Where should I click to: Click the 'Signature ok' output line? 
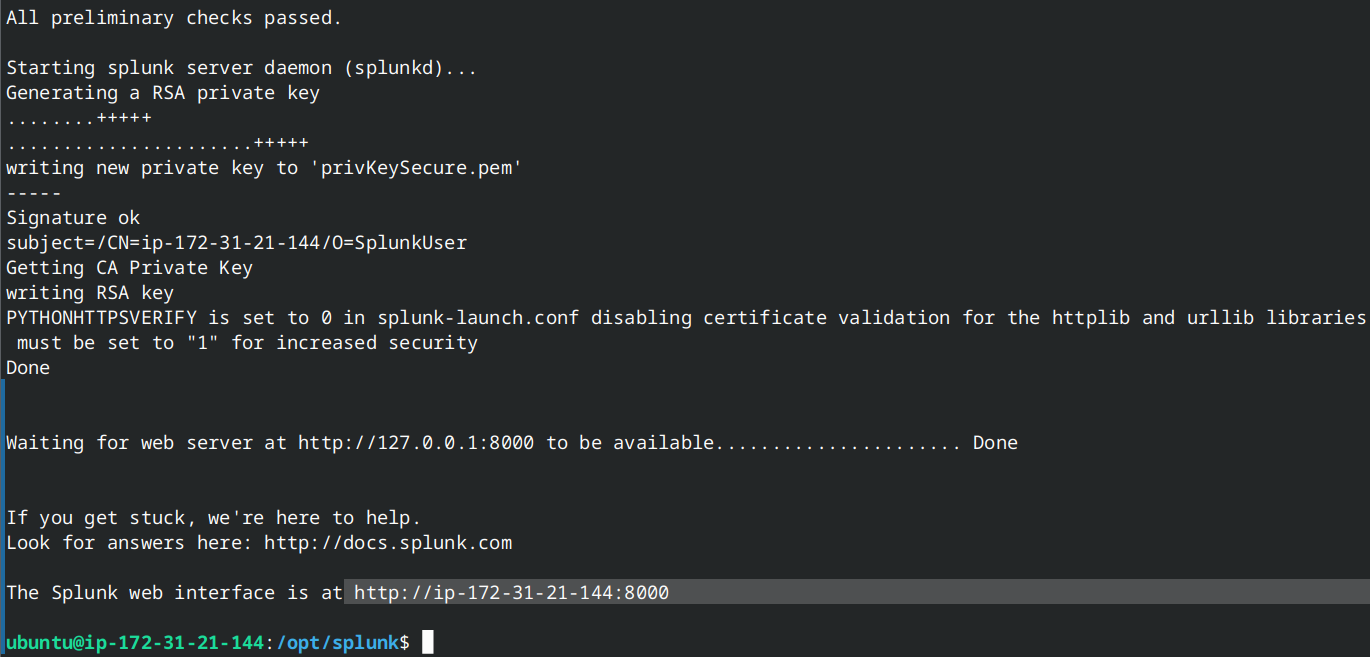(x=73, y=218)
